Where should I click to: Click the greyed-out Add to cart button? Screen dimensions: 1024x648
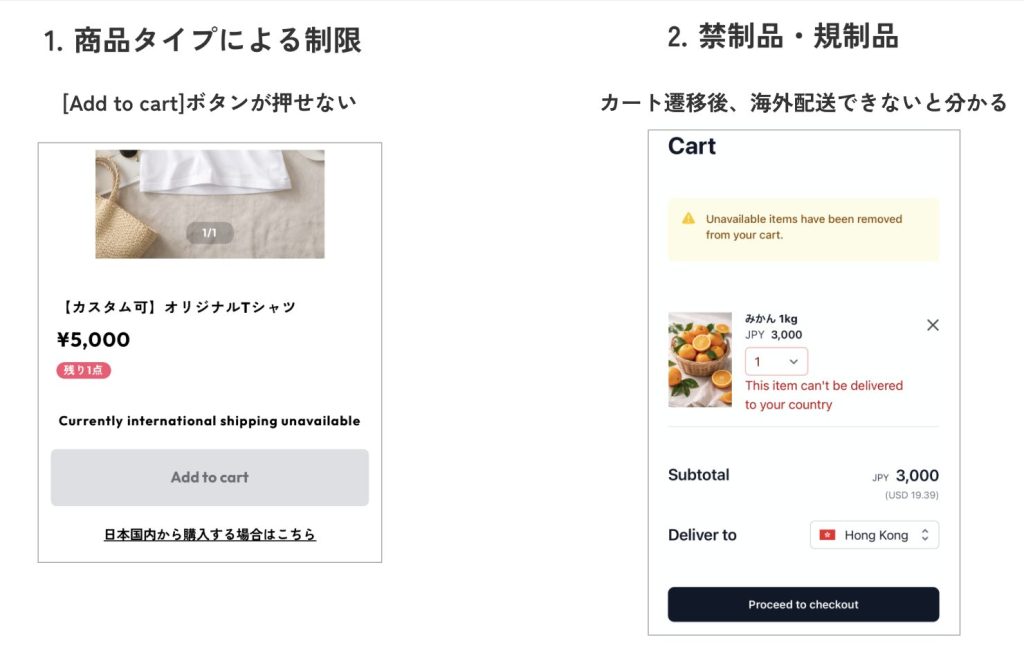coord(210,477)
